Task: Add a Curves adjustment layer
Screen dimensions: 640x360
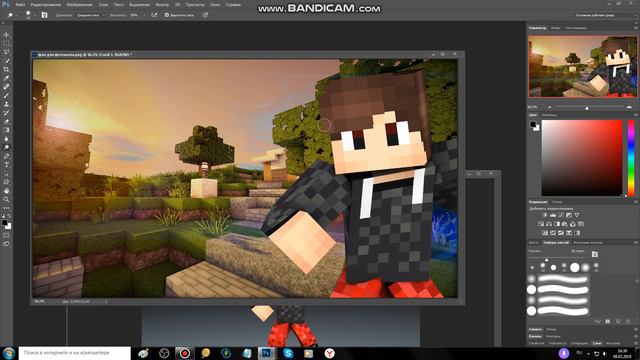Action: [561, 215]
